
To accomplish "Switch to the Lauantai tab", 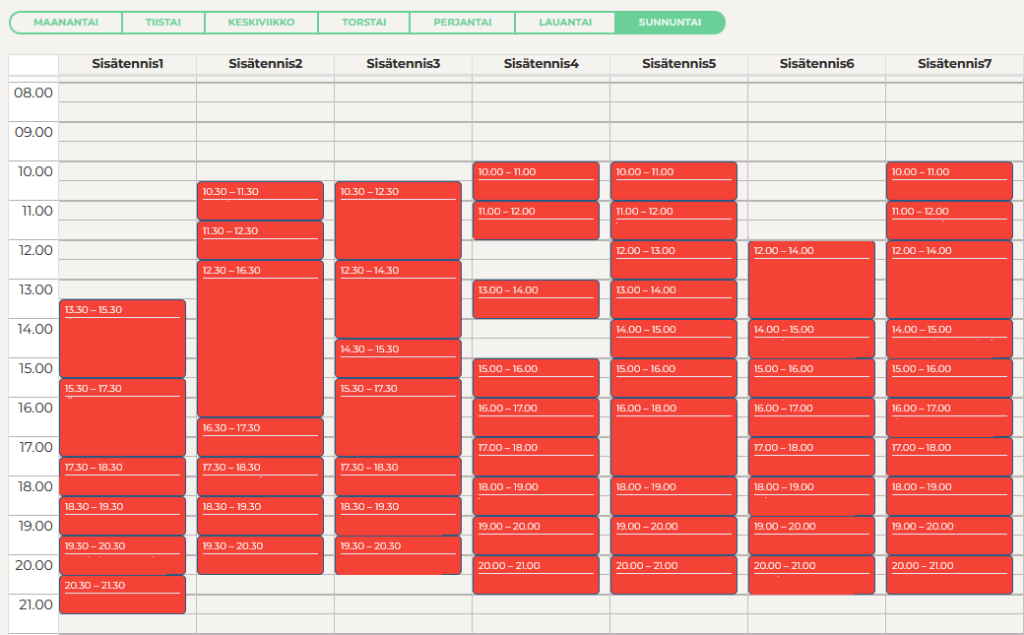I will click(x=564, y=22).
